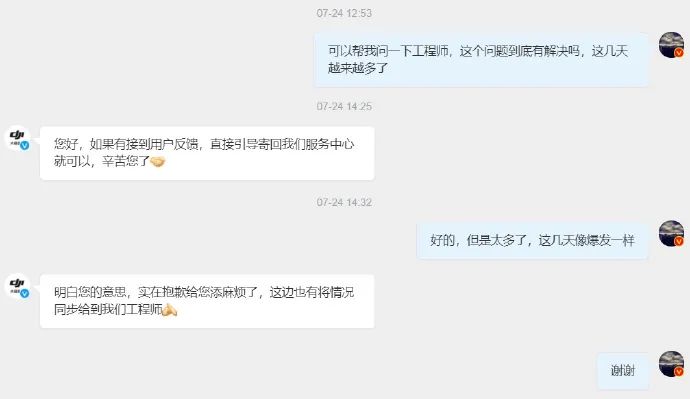Viewport: 690px width, 399px height.
Task: Open the user avatar beside the 工程师 question message
Action: point(671,44)
